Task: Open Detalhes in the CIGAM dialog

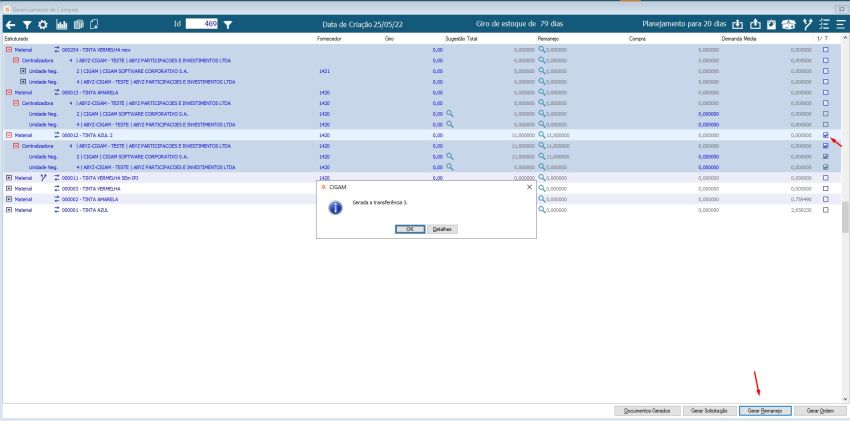Action: pyautogui.click(x=442, y=229)
